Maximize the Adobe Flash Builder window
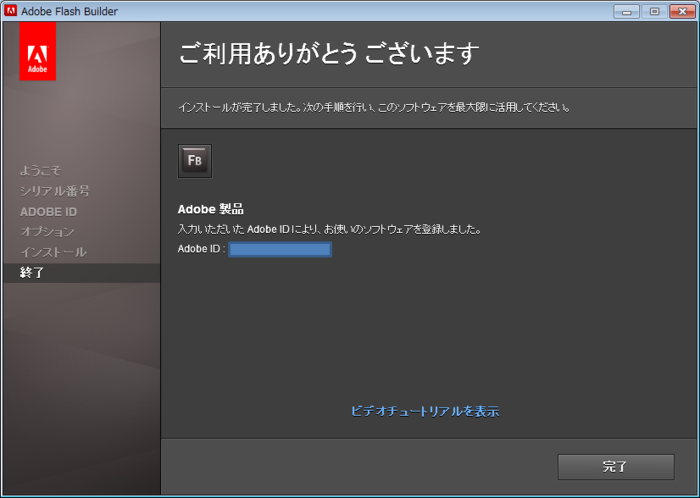This screenshot has height=498, width=700. [654, 12]
